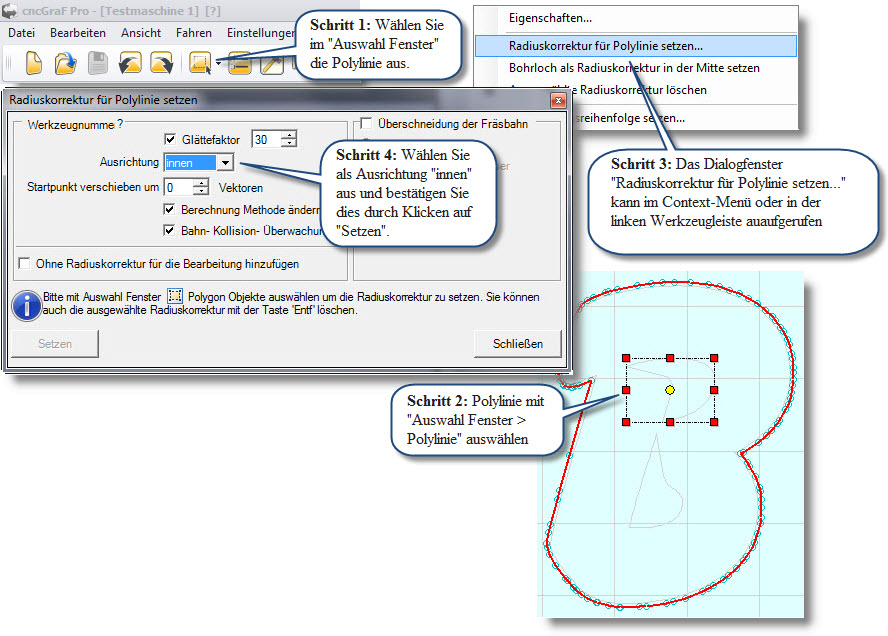Enable Überschneidung der Fräsbahn checkbox
The image size is (888, 636).
pos(366,123)
